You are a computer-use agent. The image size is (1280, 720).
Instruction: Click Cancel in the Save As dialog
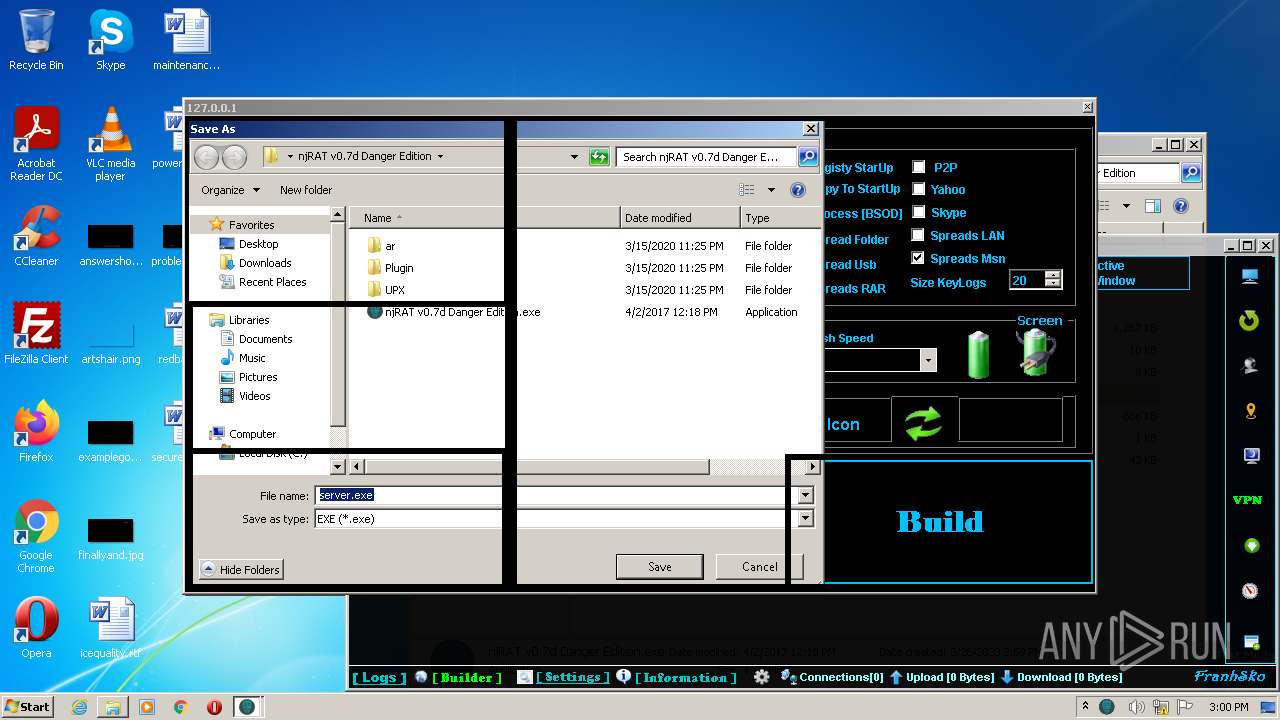pyautogui.click(x=759, y=567)
